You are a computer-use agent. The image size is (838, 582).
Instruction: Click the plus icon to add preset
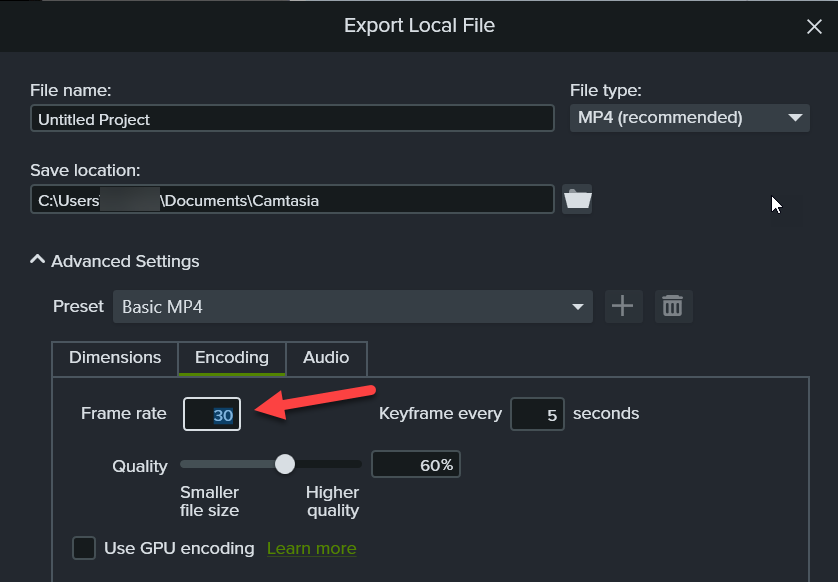tap(623, 306)
